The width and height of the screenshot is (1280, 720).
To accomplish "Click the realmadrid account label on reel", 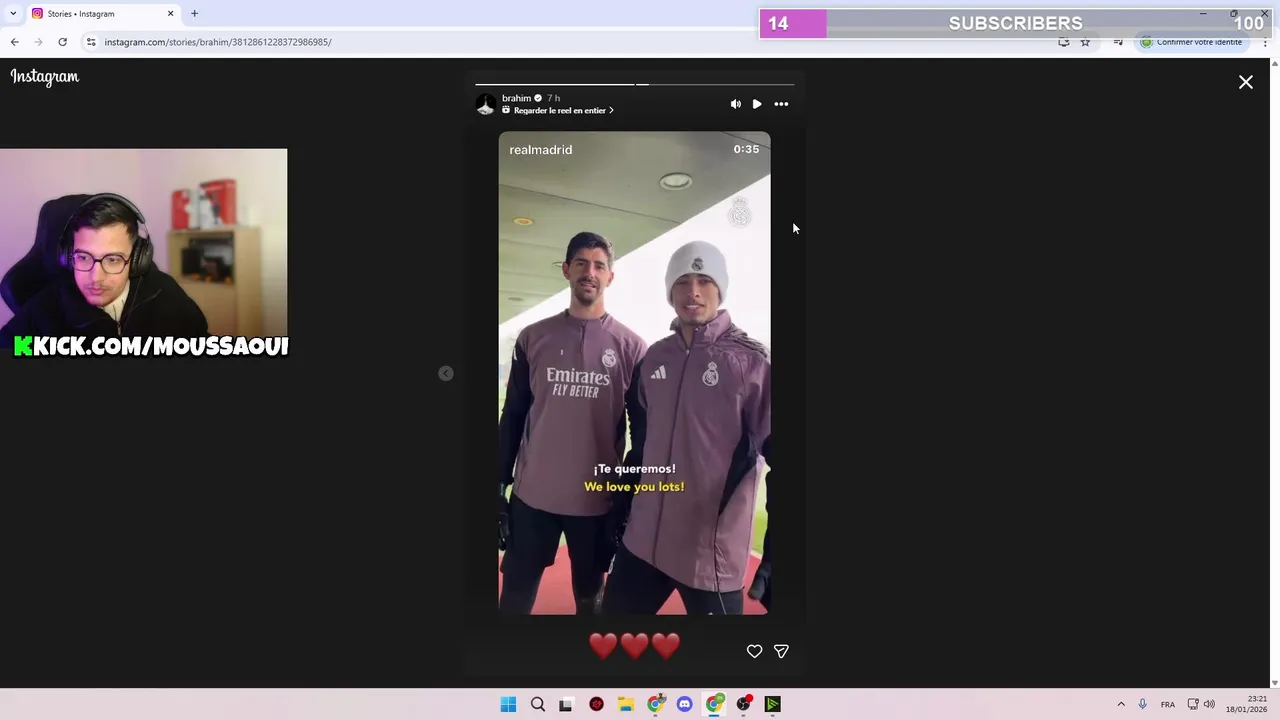I will 541,150.
